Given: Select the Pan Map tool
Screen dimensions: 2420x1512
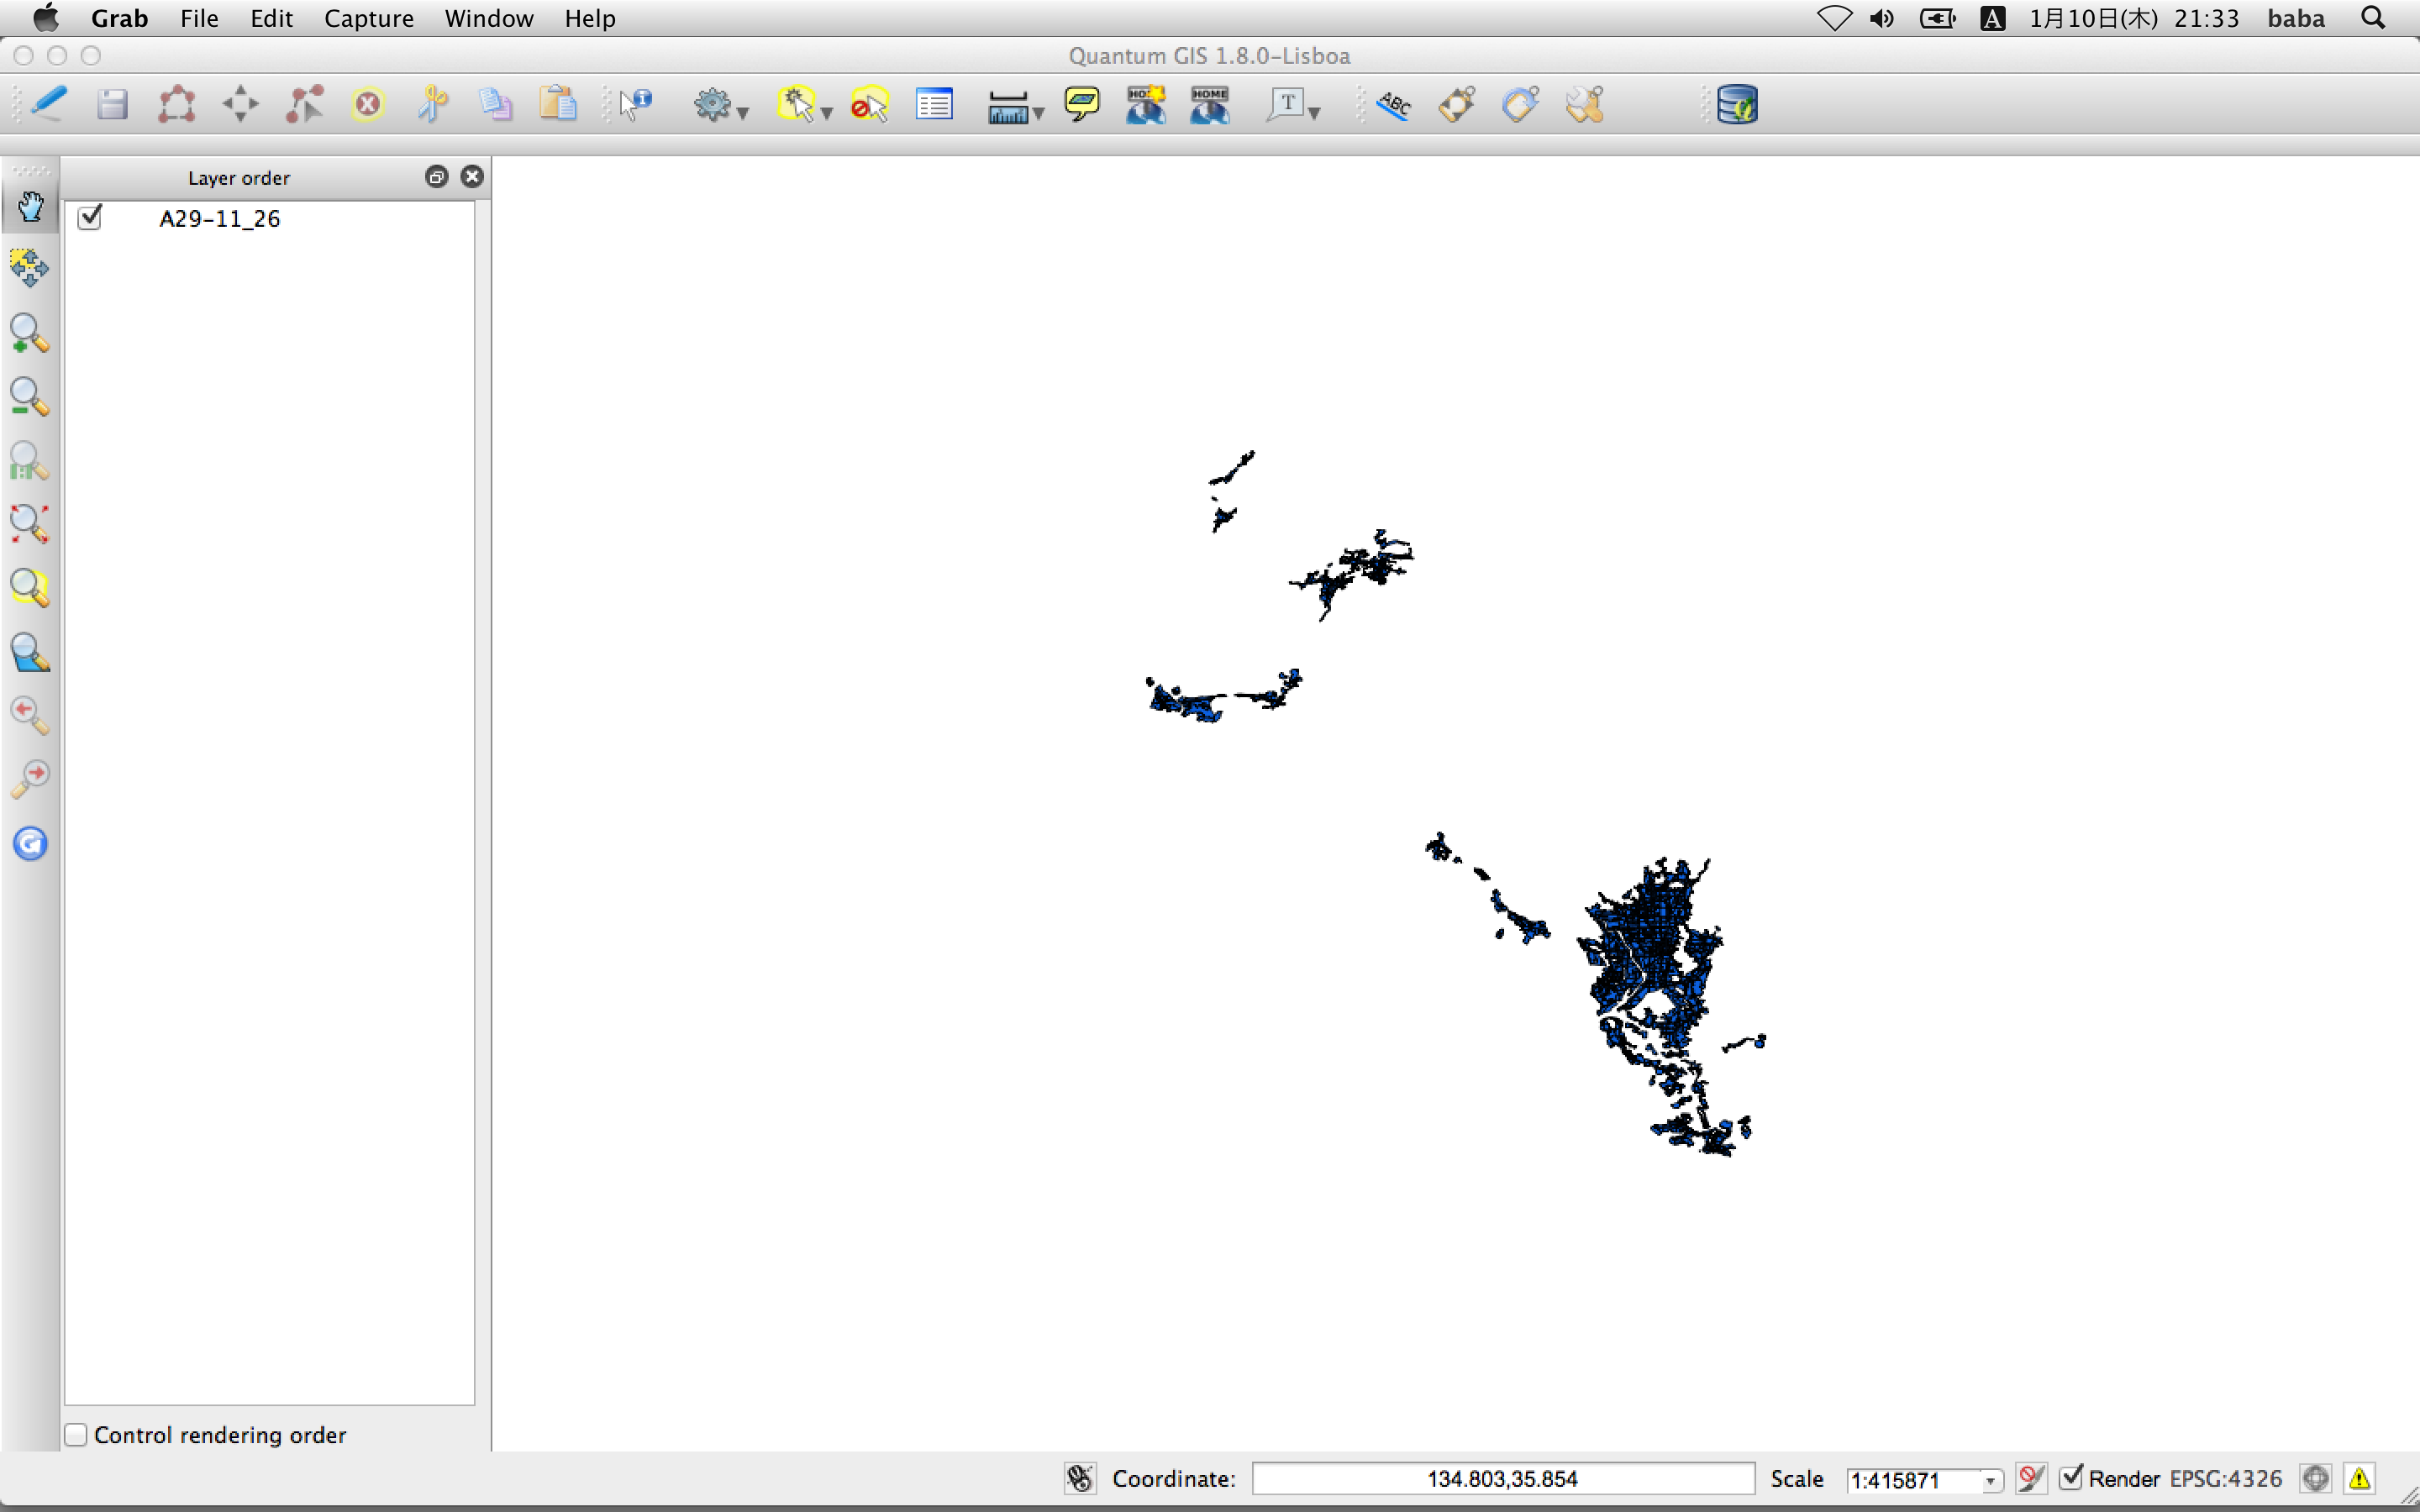Looking at the screenshot, I should point(29,207).
